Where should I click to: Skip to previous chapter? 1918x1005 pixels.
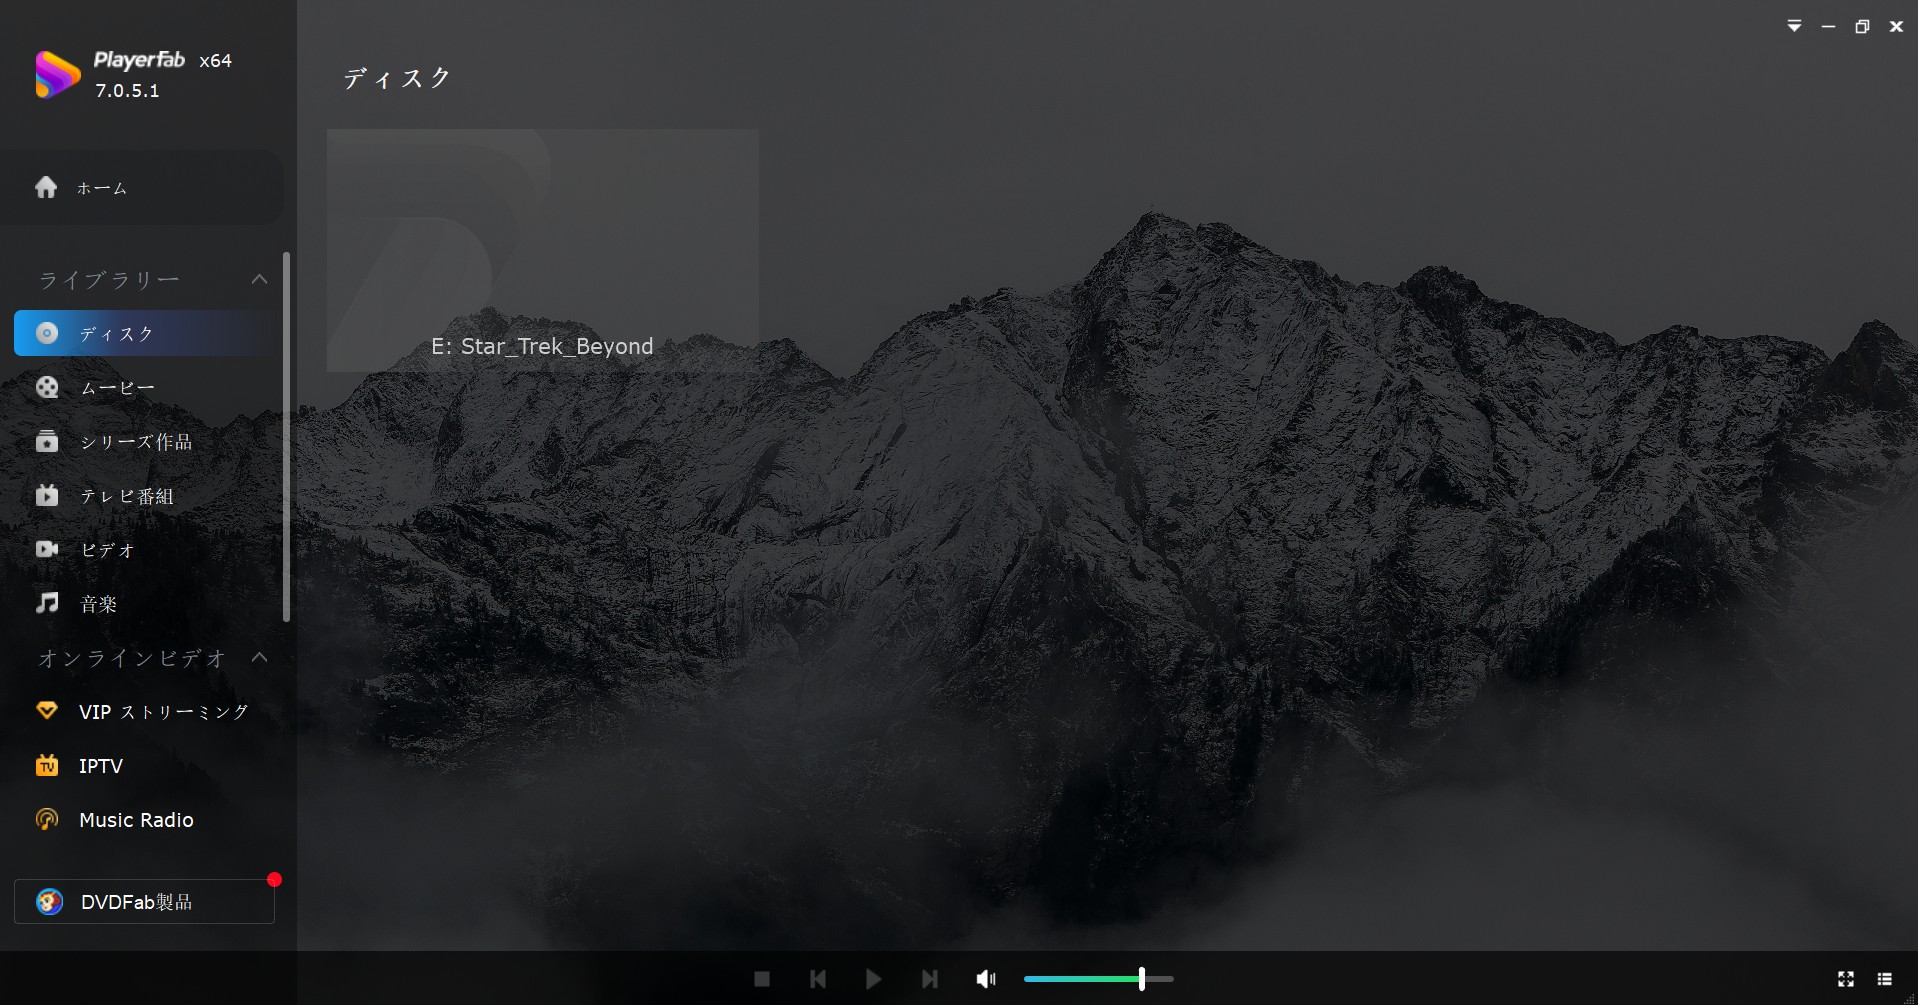point(818,979)
